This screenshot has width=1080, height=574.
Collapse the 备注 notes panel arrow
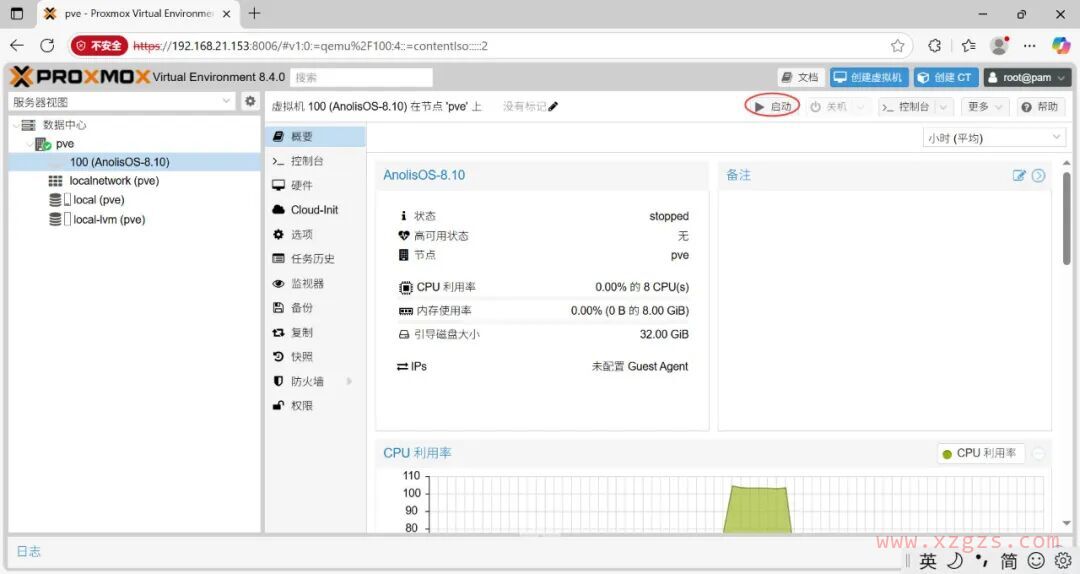coord(1038,175)
